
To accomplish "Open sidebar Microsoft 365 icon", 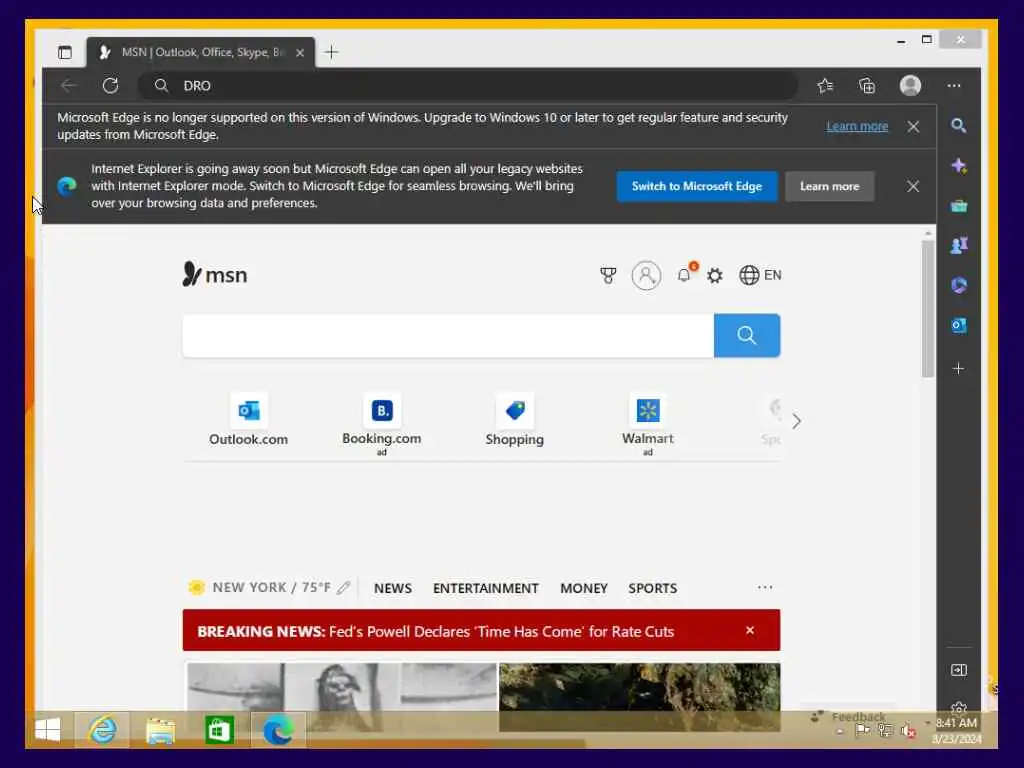I will pyautogui.click(x=959, y=285).
